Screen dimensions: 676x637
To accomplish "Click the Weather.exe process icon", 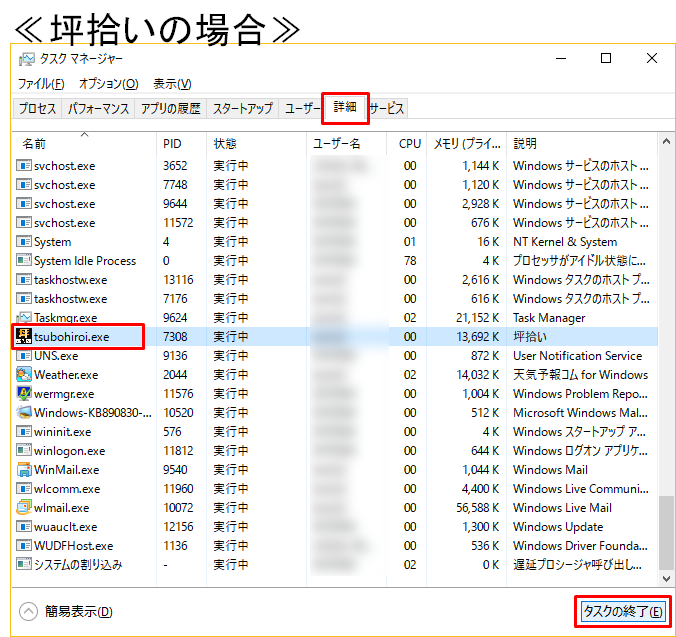I will click(x=24, y=374).
